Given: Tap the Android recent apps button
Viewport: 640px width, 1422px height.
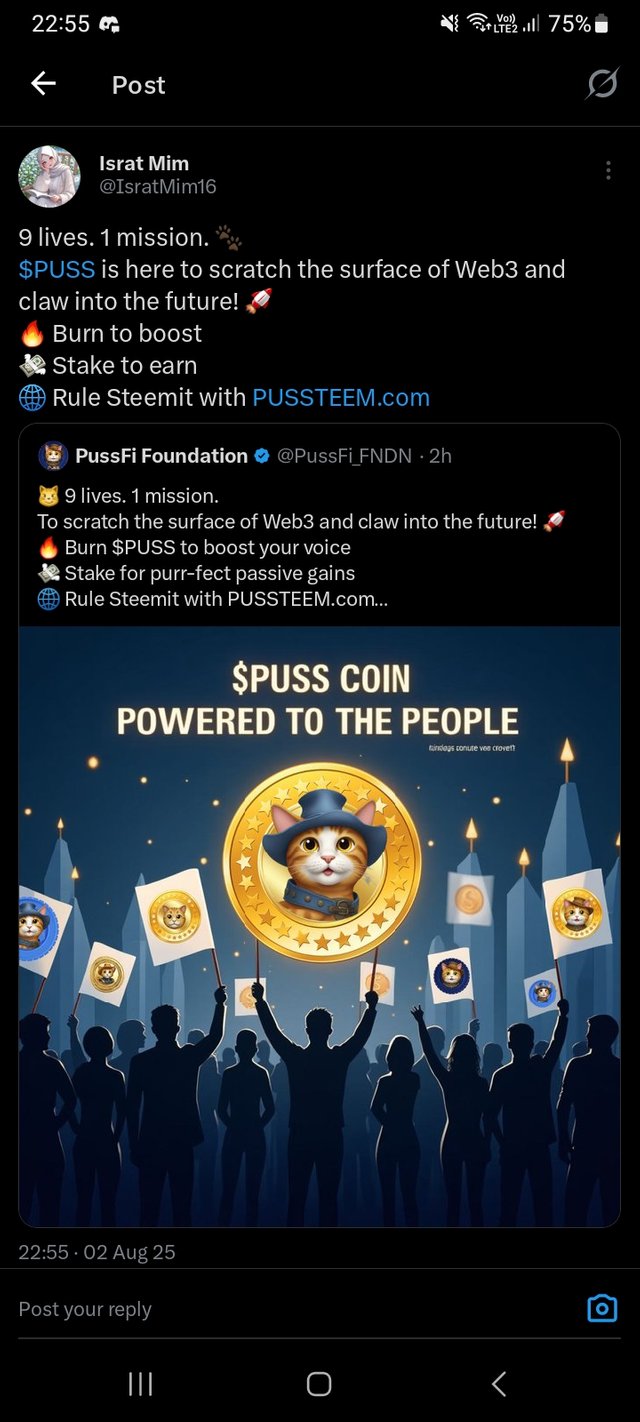Looking at the screenshot, I should tap(140, 1384).
